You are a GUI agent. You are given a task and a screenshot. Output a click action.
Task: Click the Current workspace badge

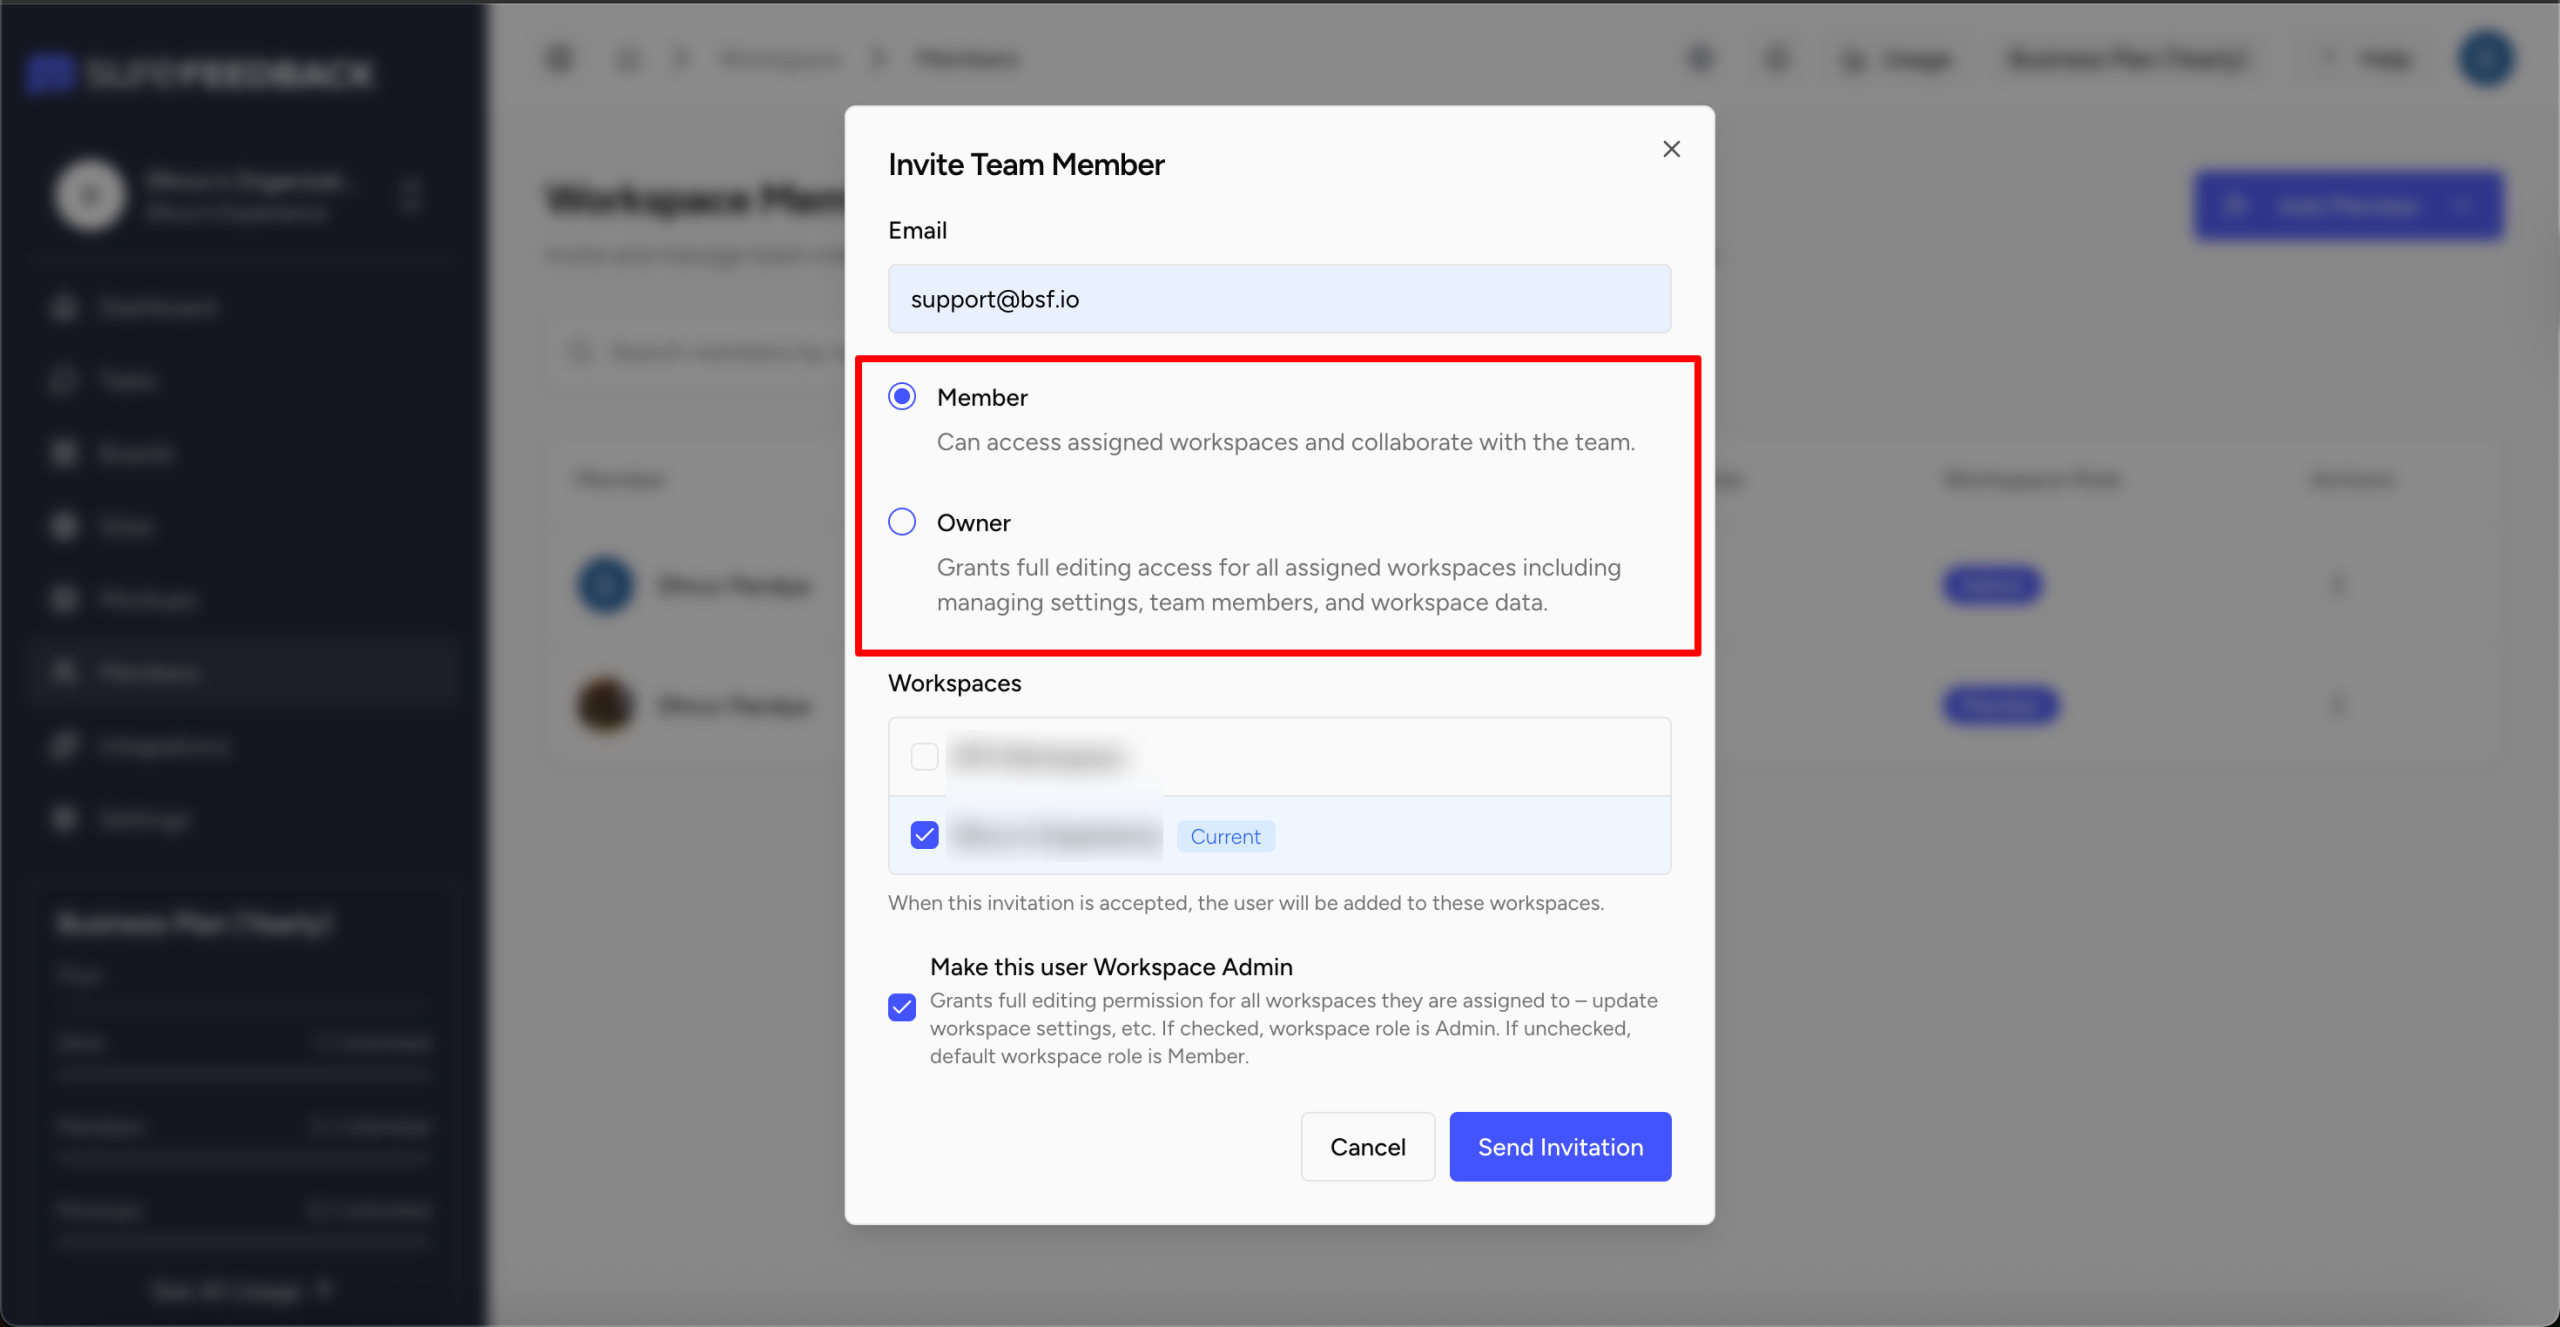(x=1225, y=836)
